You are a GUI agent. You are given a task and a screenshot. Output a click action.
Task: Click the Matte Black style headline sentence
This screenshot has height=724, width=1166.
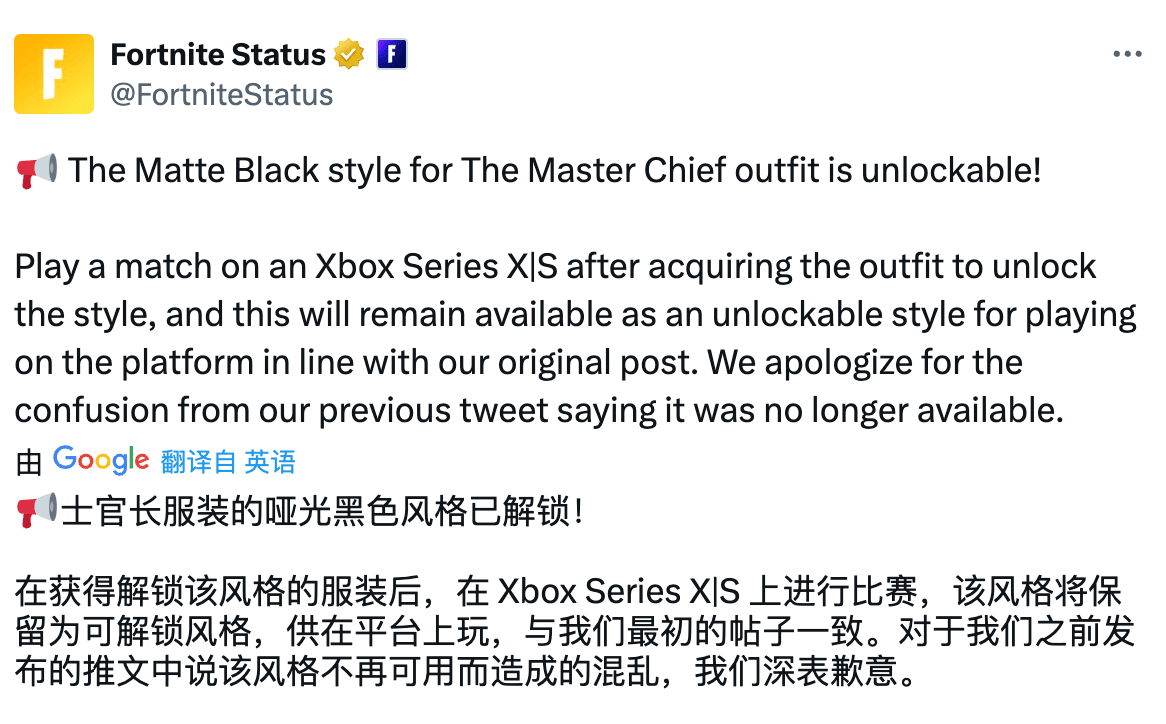pyautogui.click(x=554, y=171)
